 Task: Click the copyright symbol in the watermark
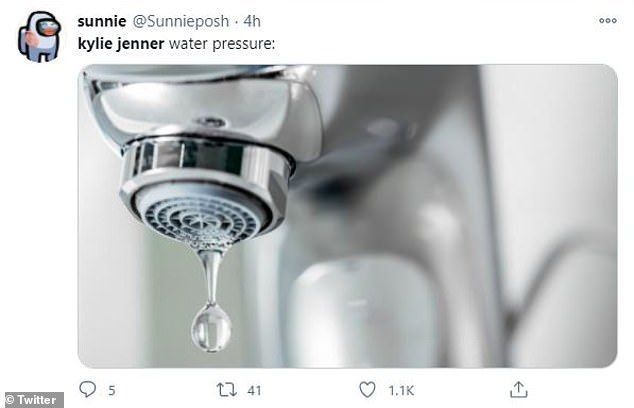click(x=9, y=400)
